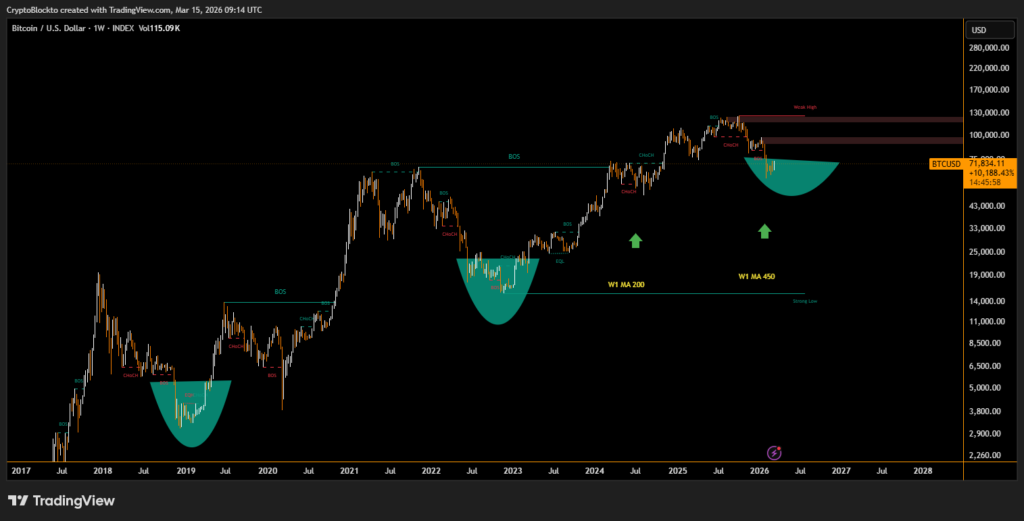The width and height of the screenshot is (1024, 521).
Task: Click the orange BTCUSD price label tag
Action: coord(946,163)
